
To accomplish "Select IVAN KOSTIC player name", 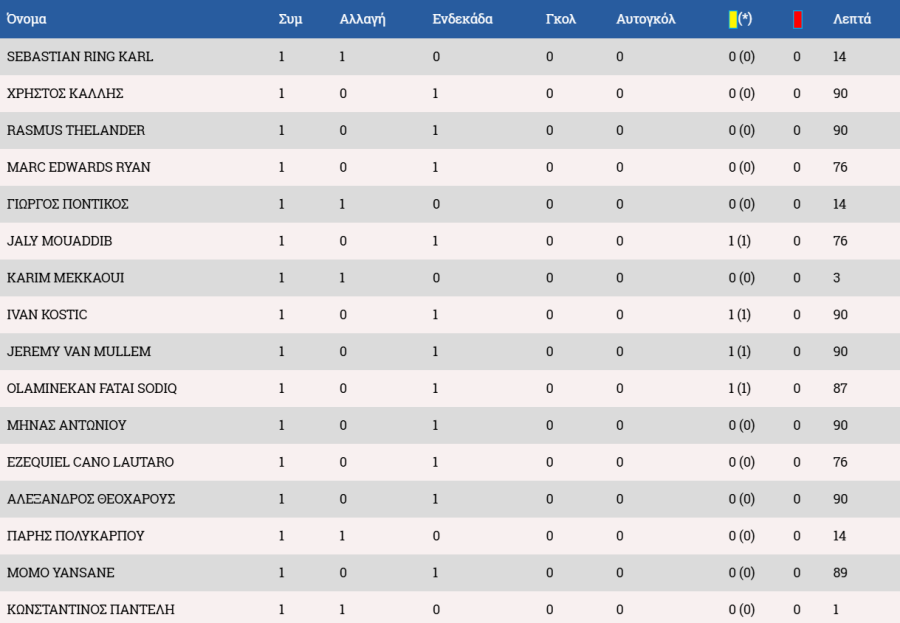I will click(47, 315).
